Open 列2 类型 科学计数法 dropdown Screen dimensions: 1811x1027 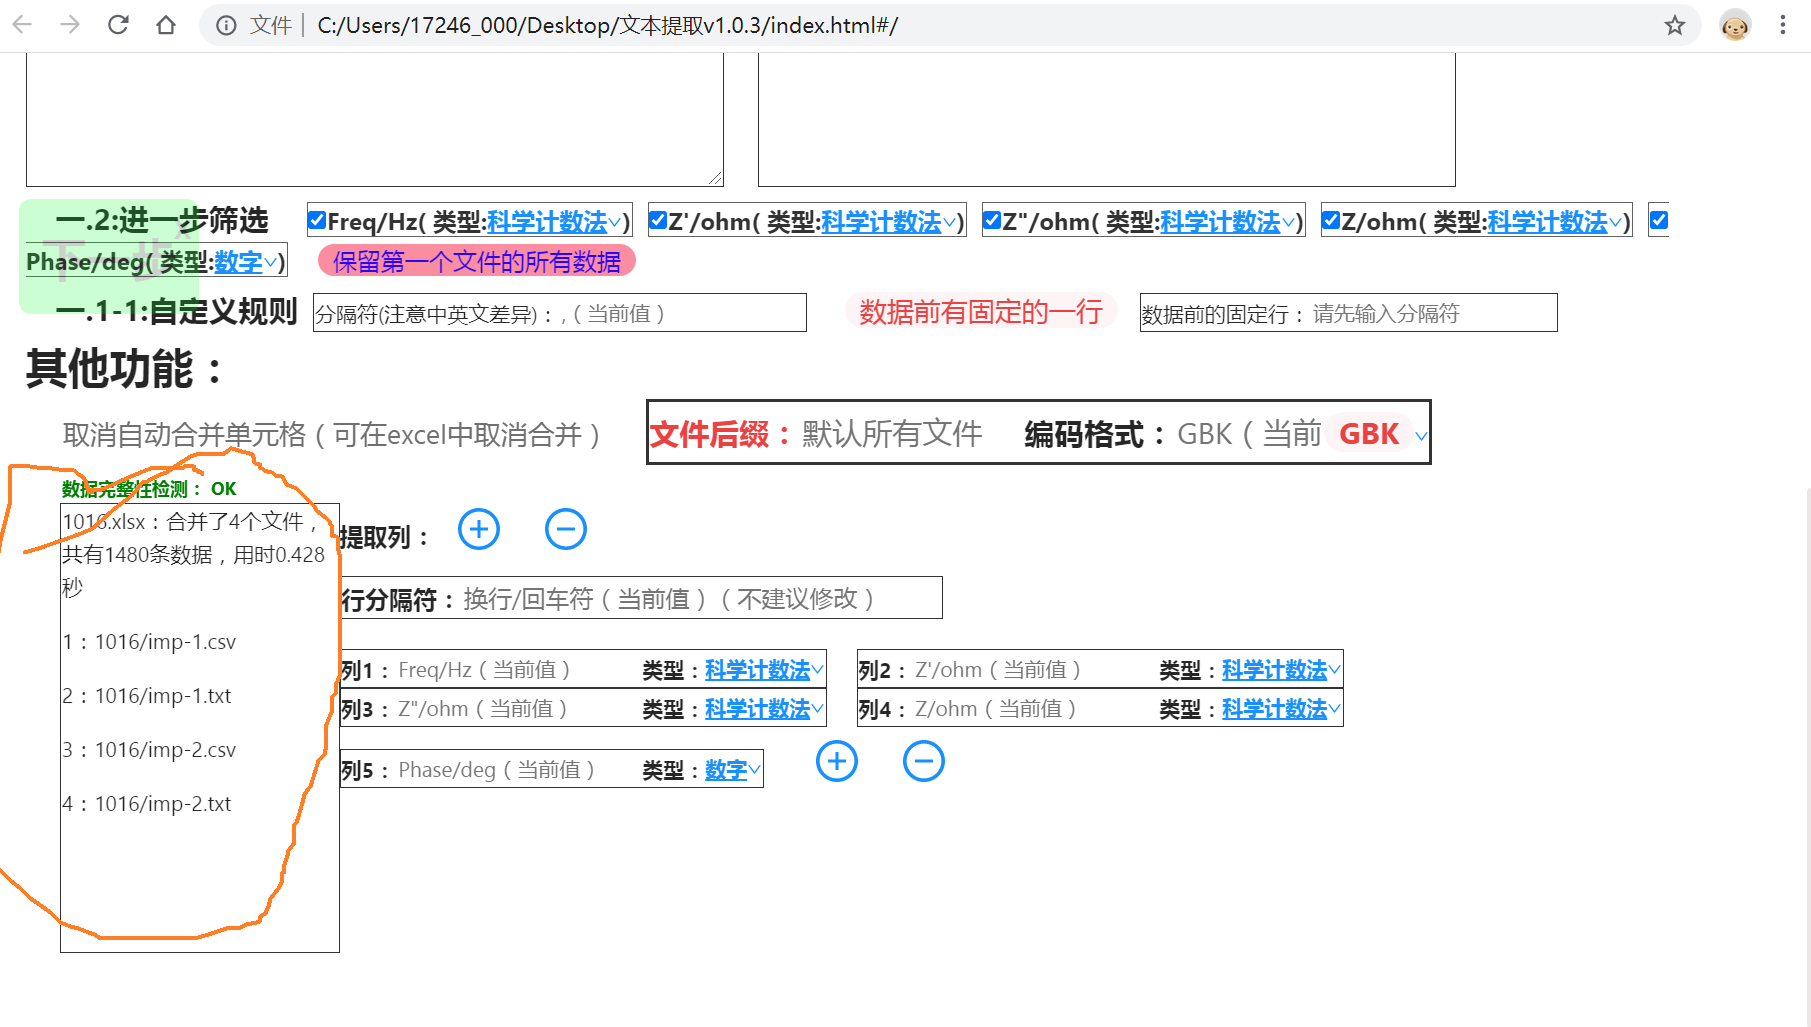pyautogui.click(x=1281, y=670)
